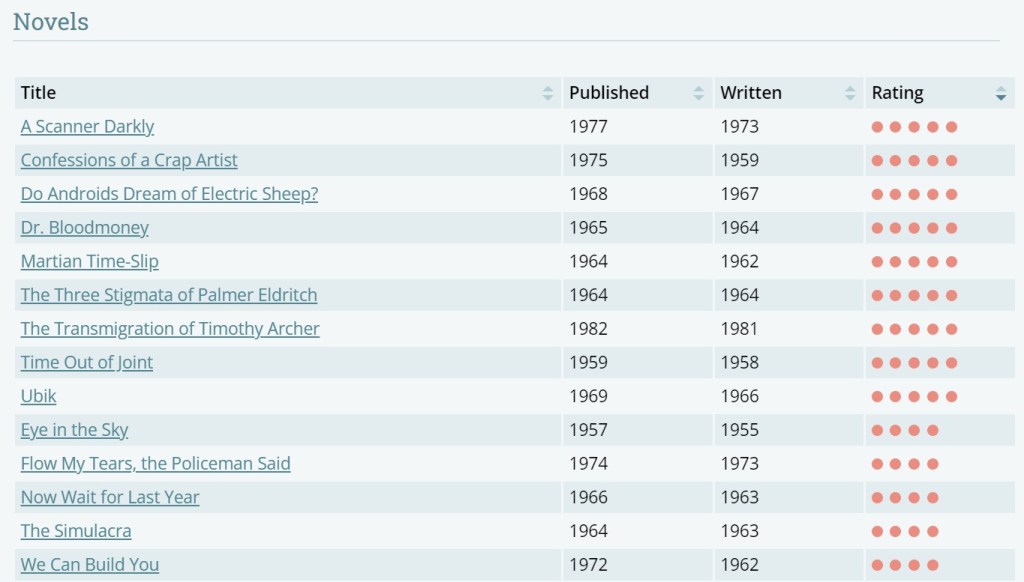
Task: Open Flow My Tears, the Policeman Said
Action: (155, 464)
